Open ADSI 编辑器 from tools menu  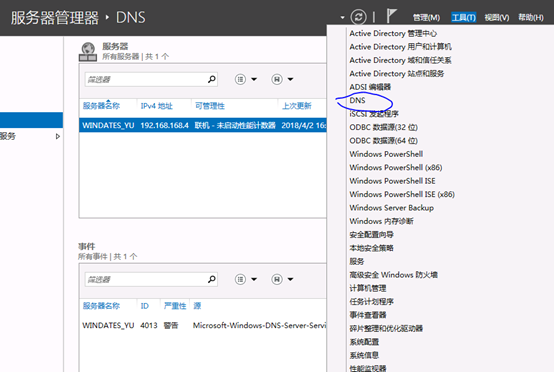370,87
